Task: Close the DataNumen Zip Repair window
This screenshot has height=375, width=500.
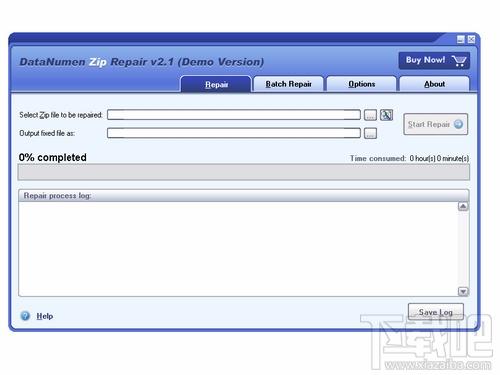Action: pyautogui.click(x=471, y=40)
